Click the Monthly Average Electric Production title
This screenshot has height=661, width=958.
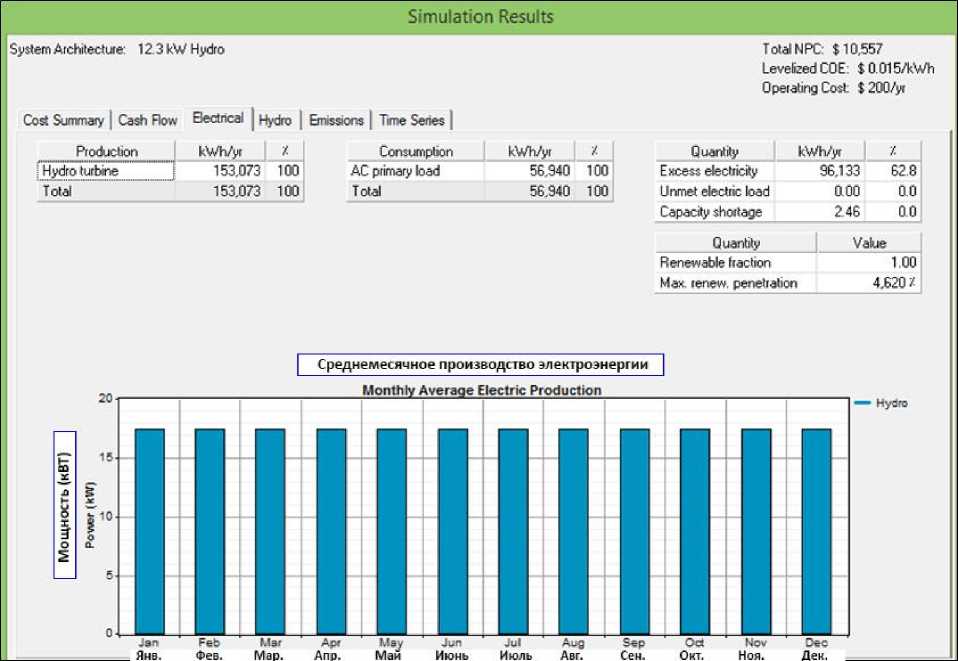pyautogui.click(x=481, y=390)
